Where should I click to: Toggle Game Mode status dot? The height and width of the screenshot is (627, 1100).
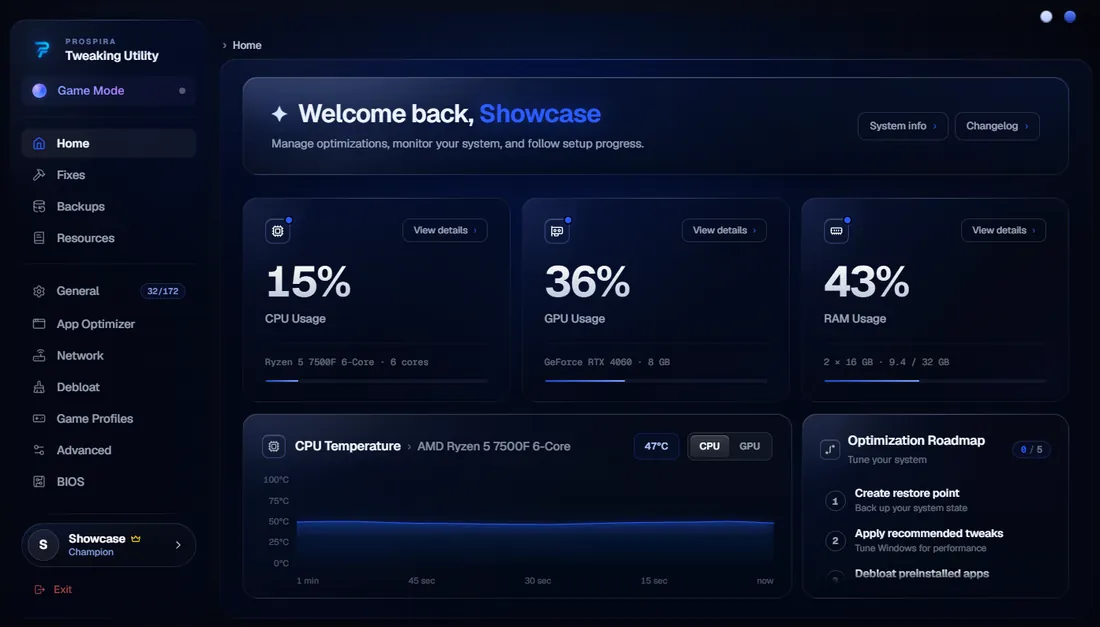tap(182, 90)
